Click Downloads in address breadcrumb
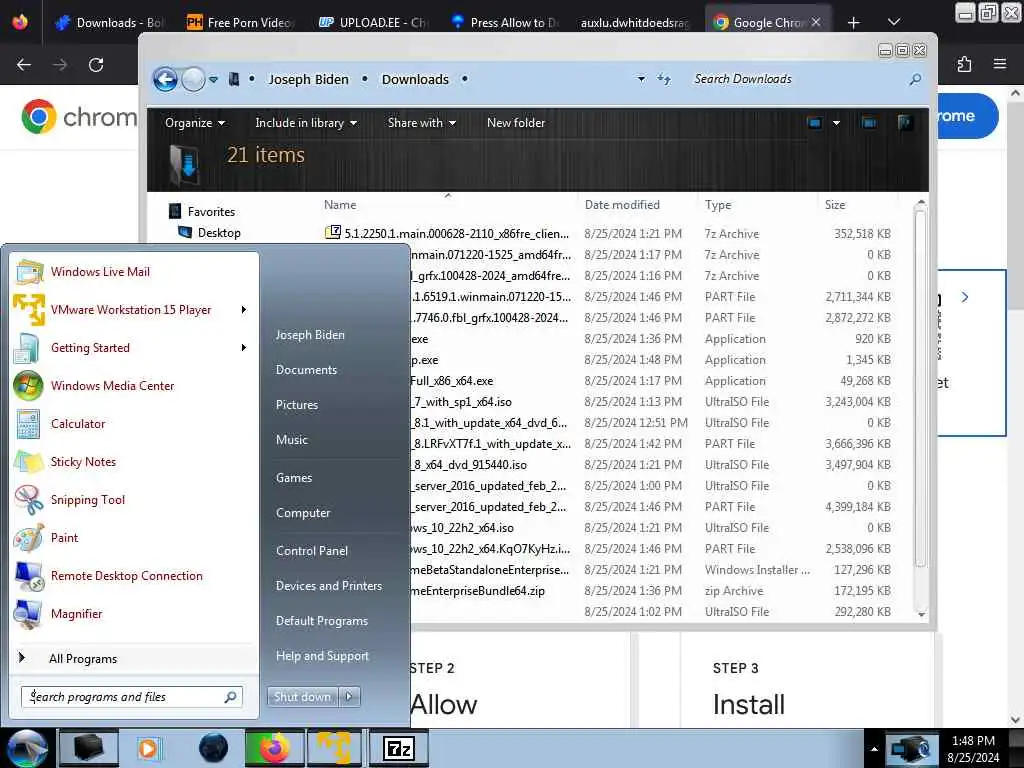The image size is (1024, 768). click(x=415, y=80)
